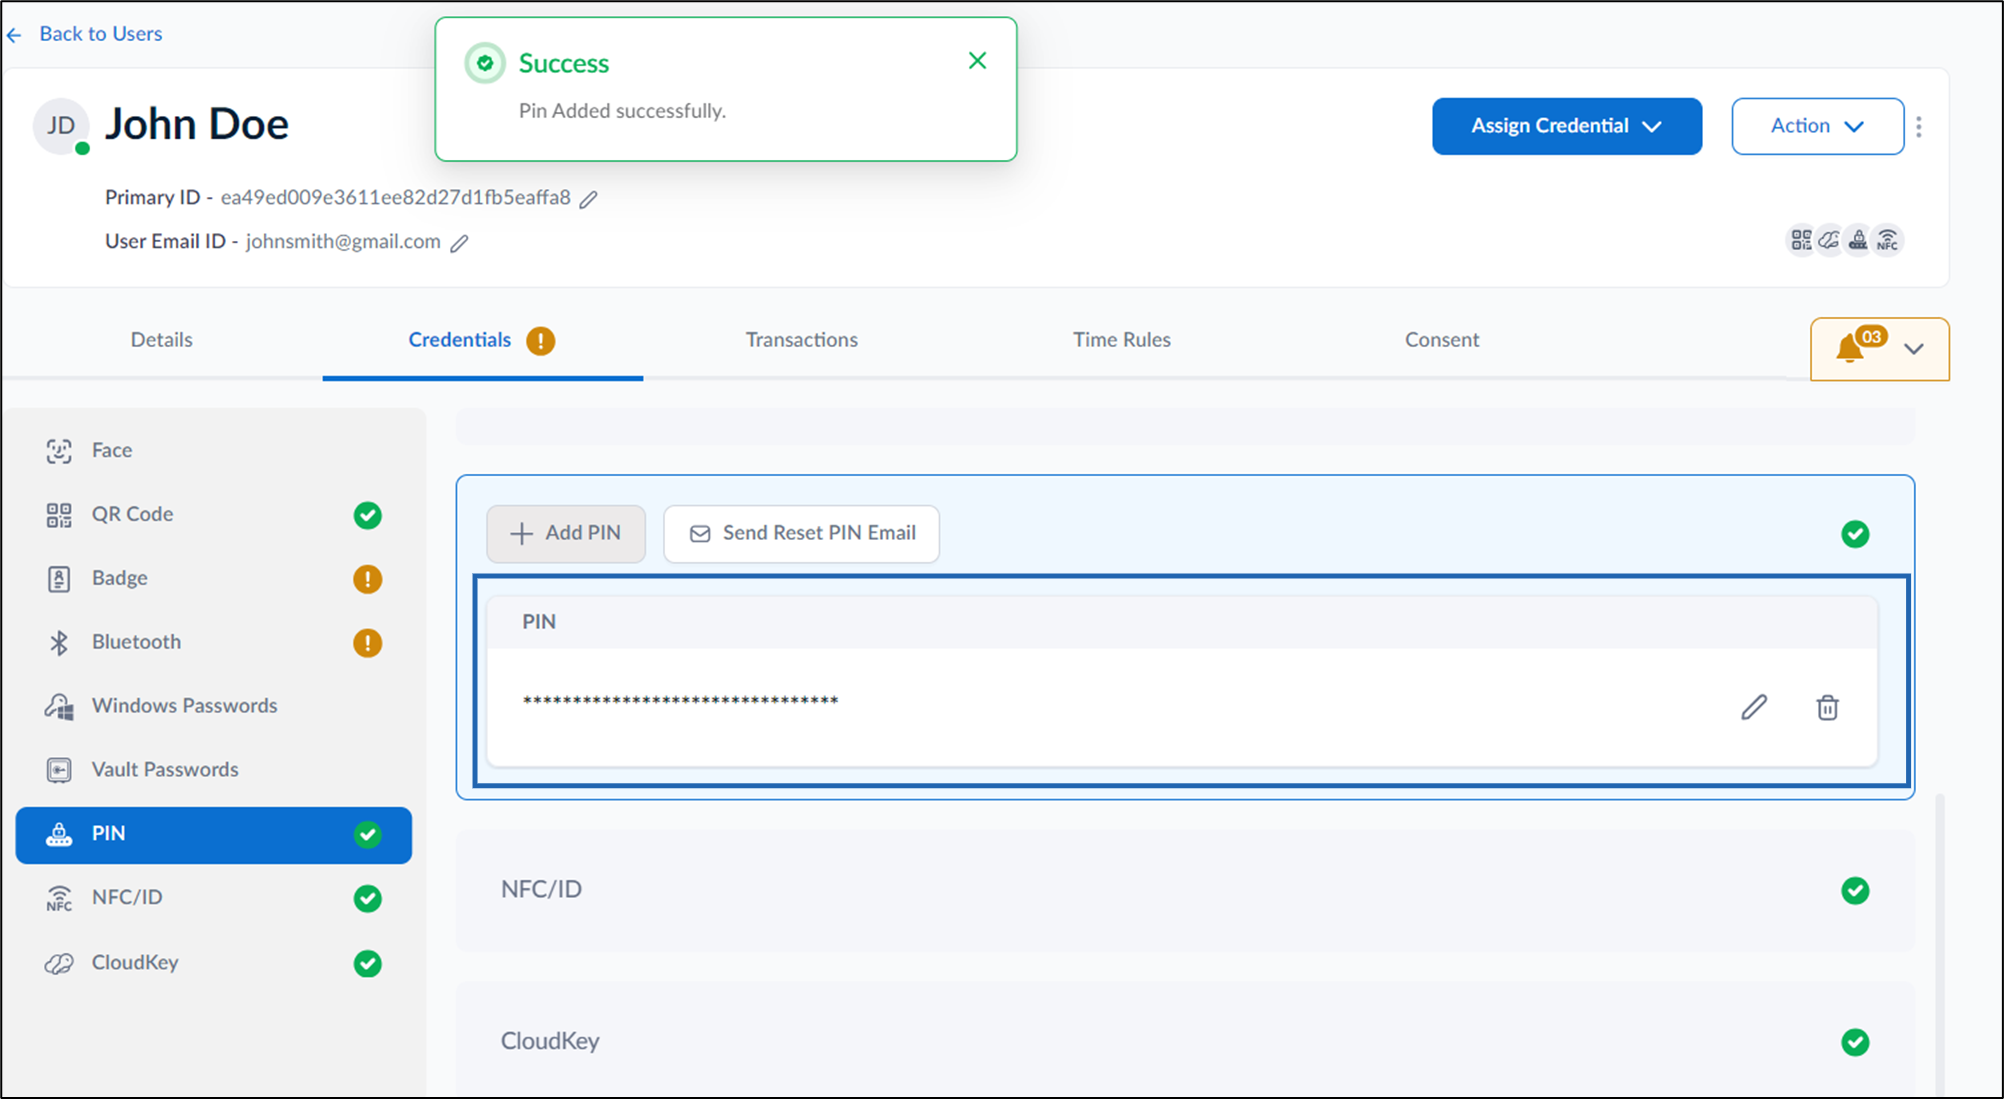Delete the saved PIN trash icon
The image size is (2004, 1099).
click(1827, 707)
